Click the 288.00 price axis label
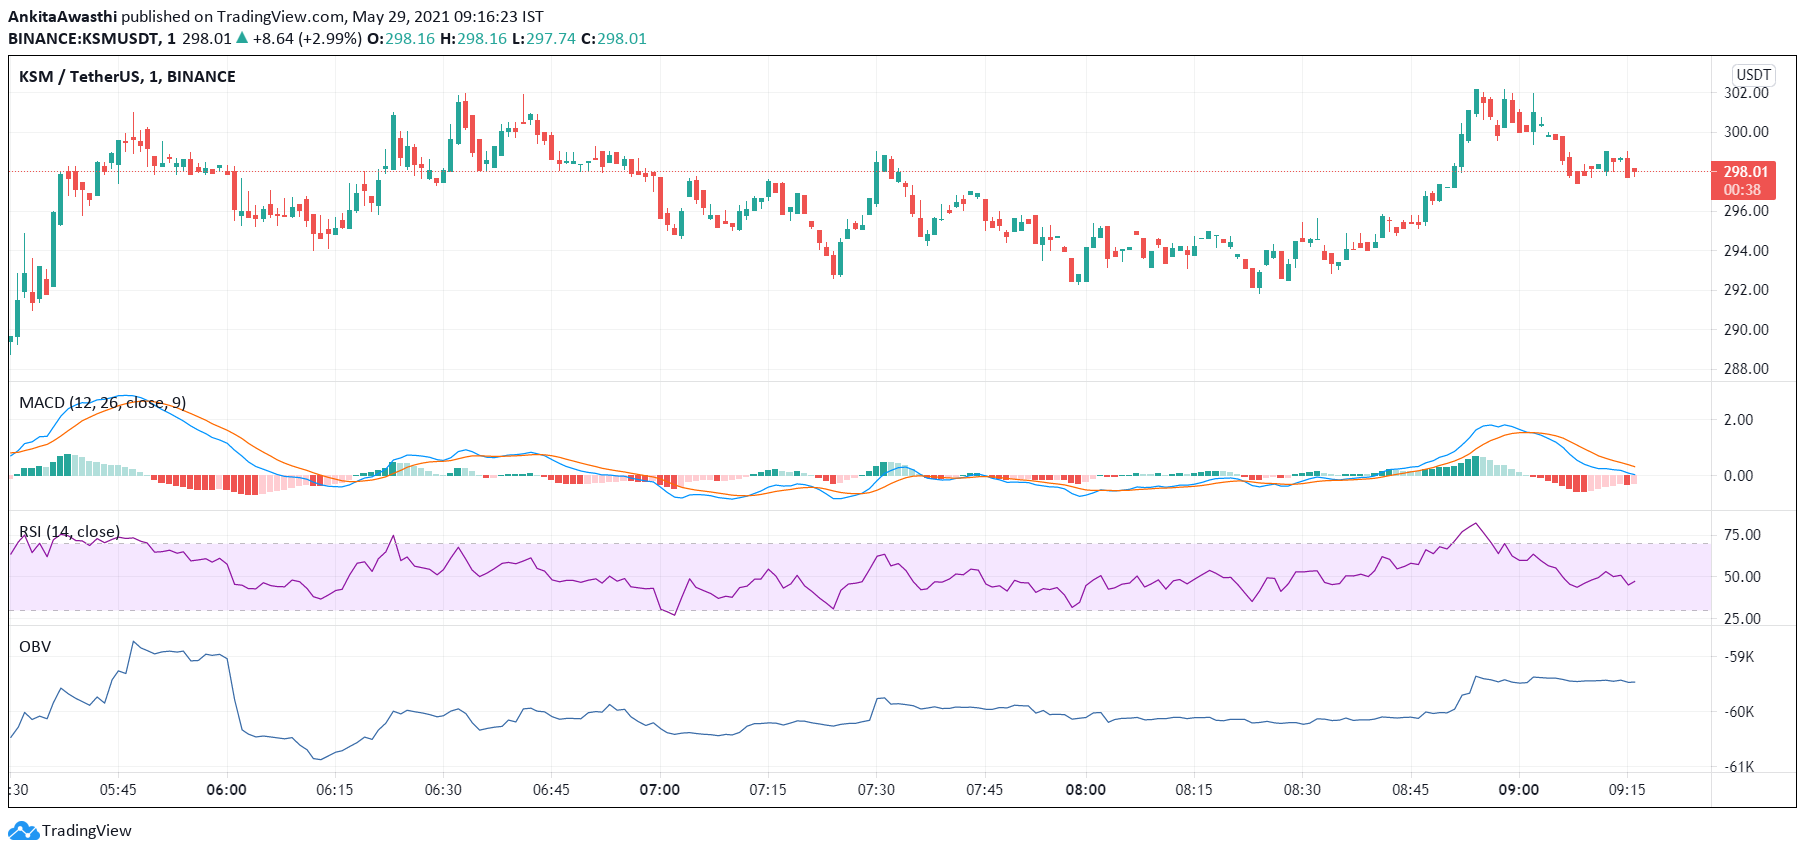 pos(1746,369)
